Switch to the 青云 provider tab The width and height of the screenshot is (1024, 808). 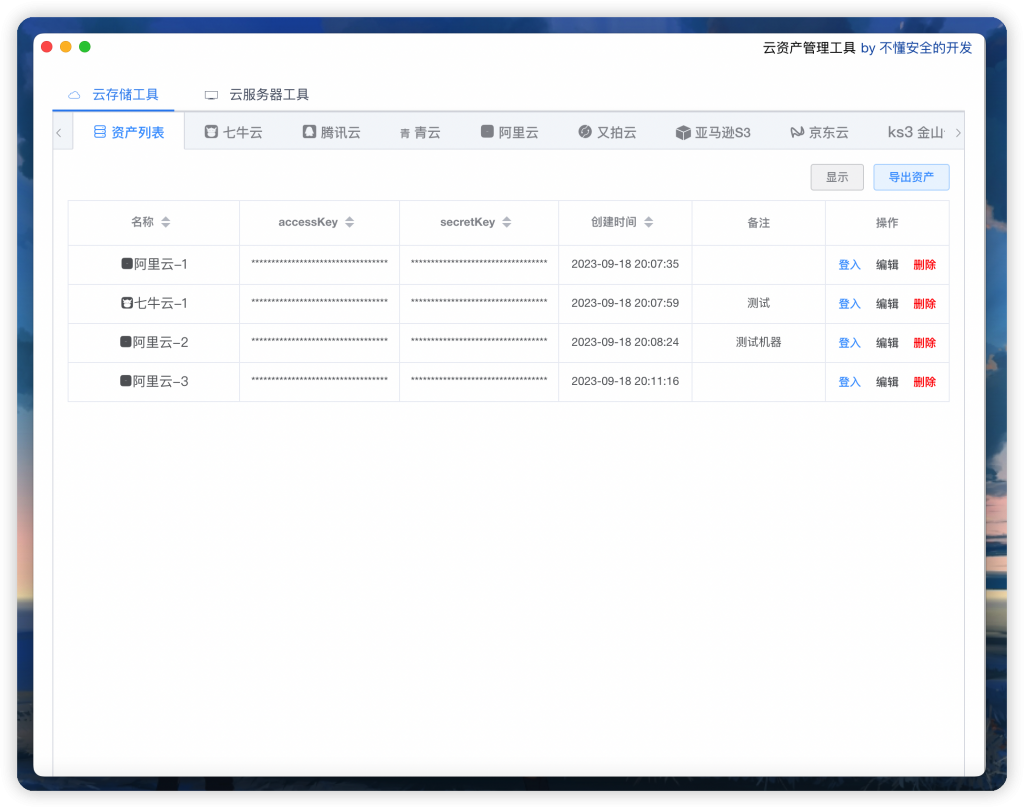[x=419, y=131]
